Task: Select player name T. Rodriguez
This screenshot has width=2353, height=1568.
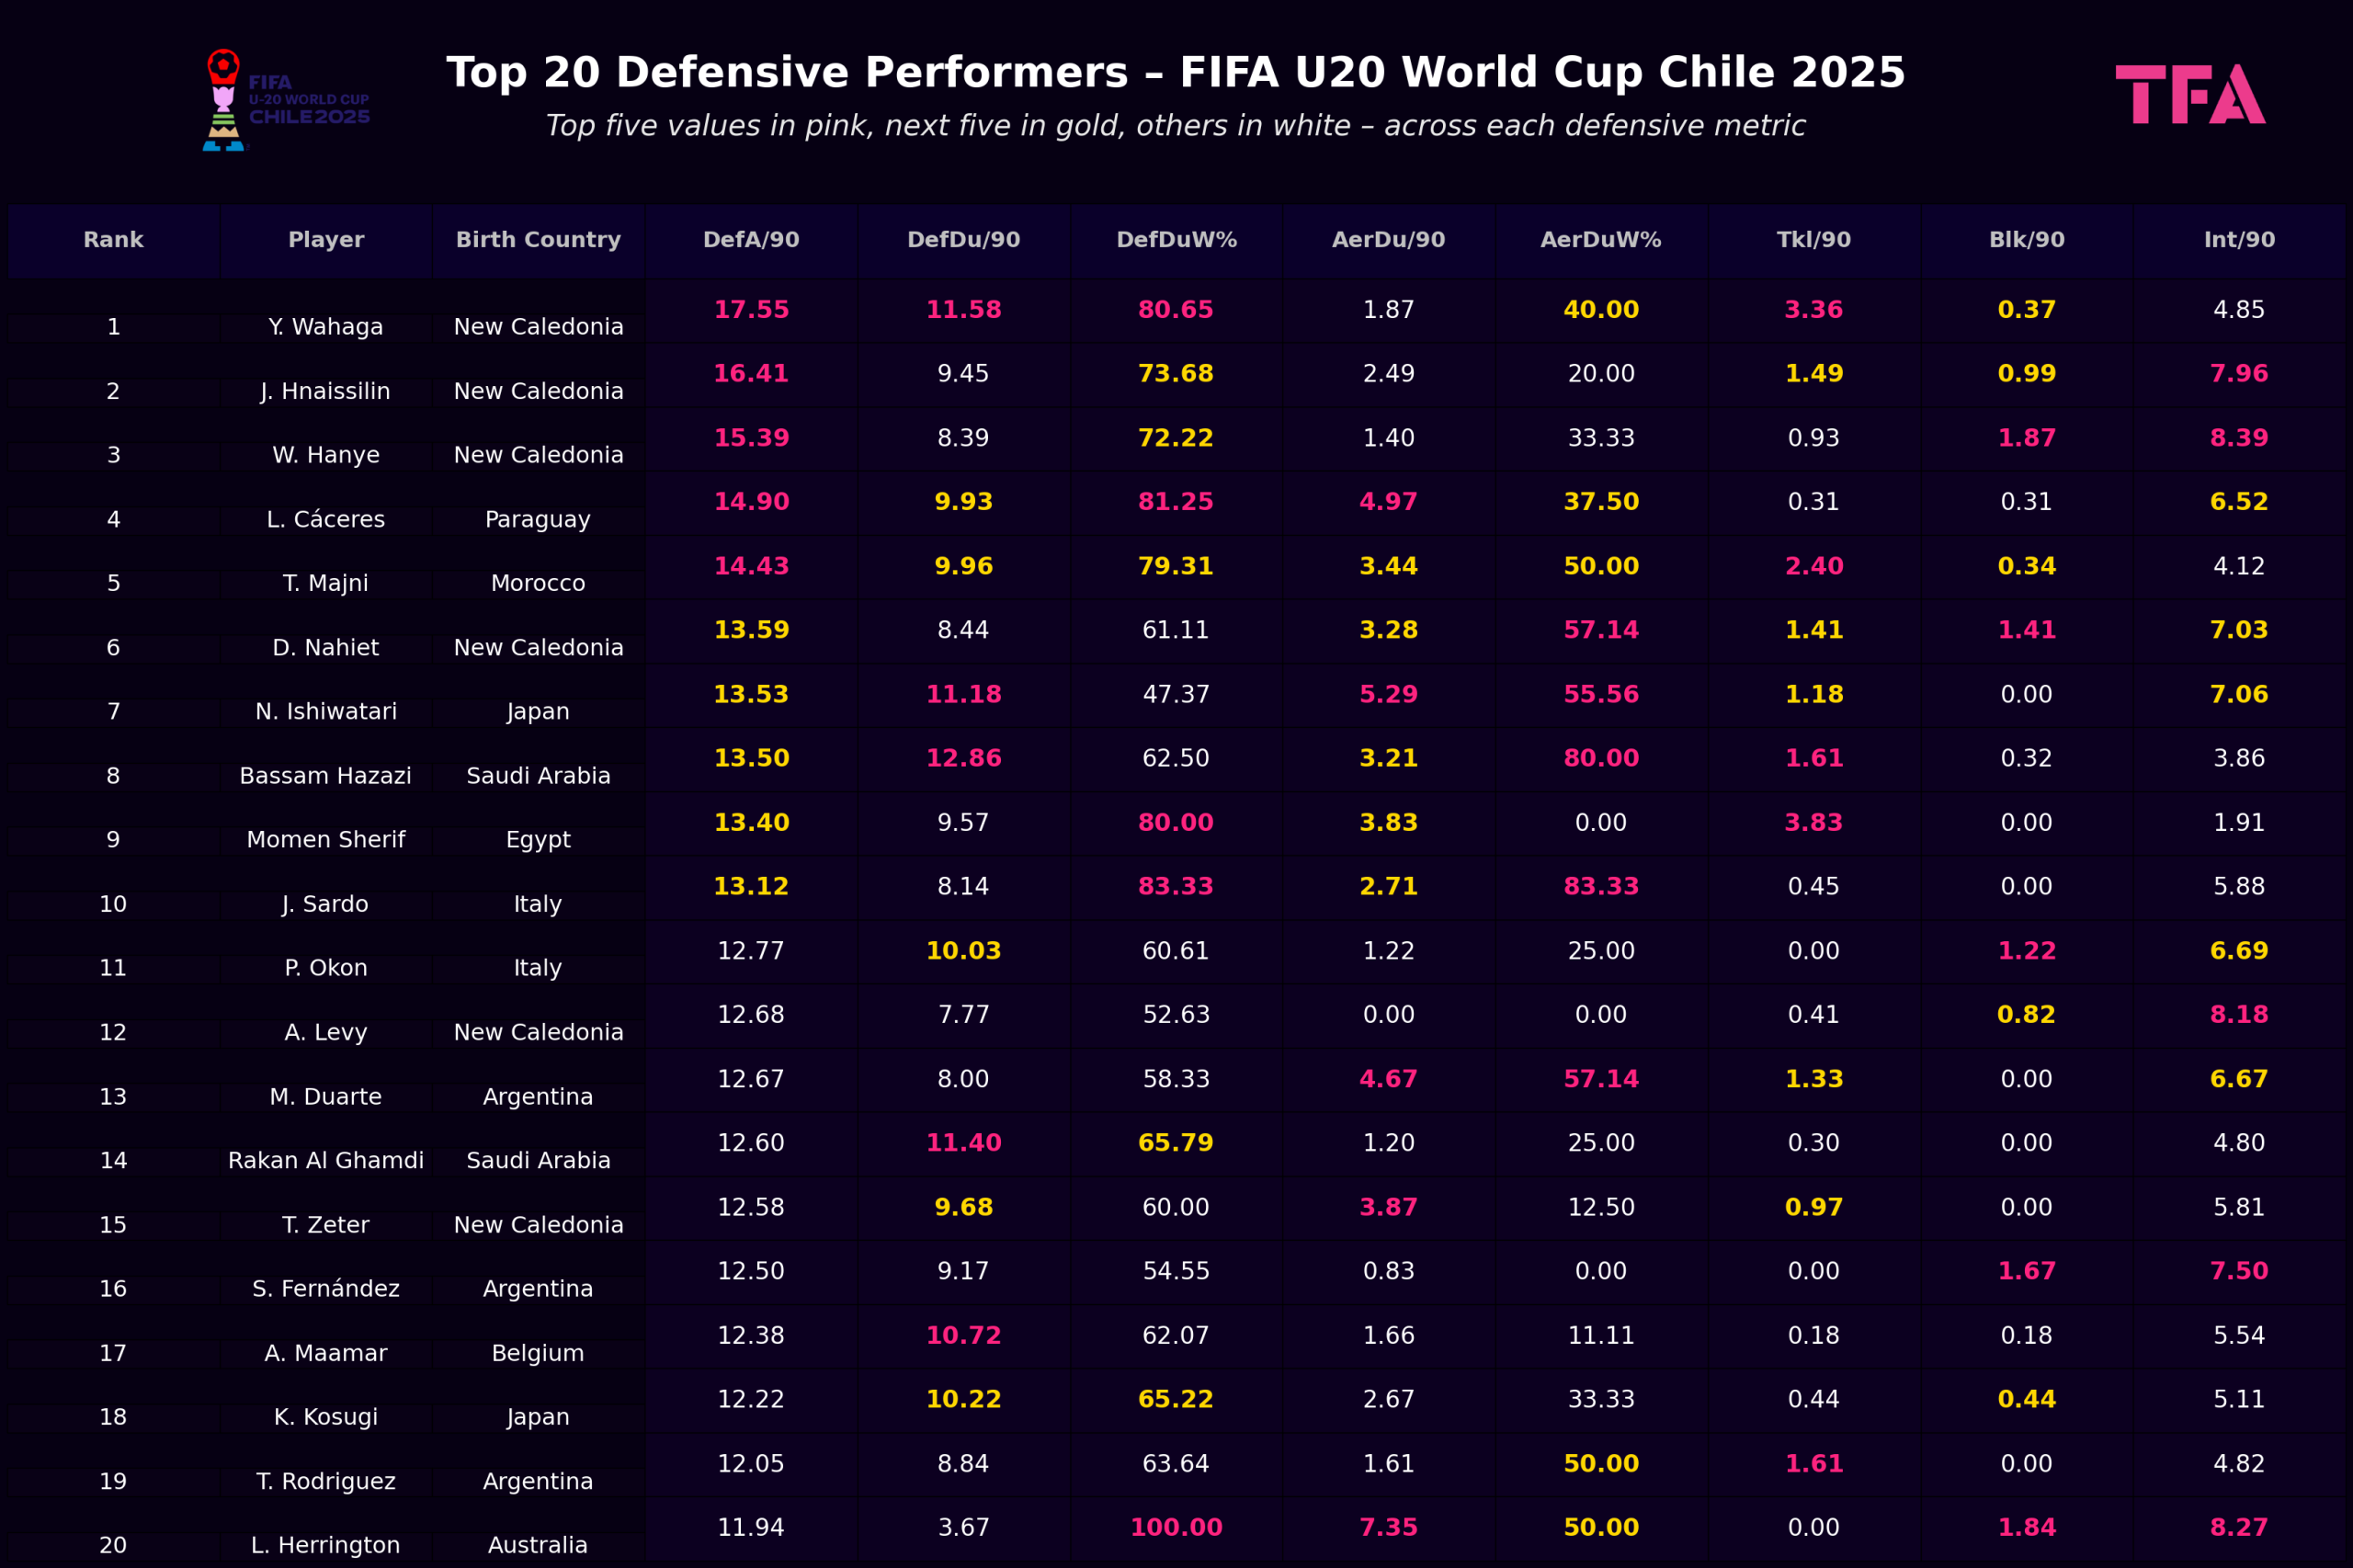Action: click(x=326, y=1481)
